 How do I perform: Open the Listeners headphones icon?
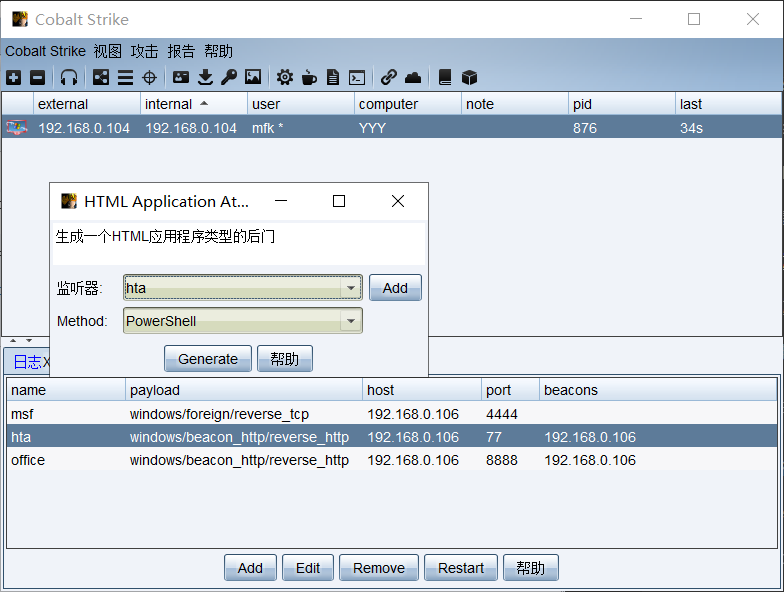tap(69, 77)
